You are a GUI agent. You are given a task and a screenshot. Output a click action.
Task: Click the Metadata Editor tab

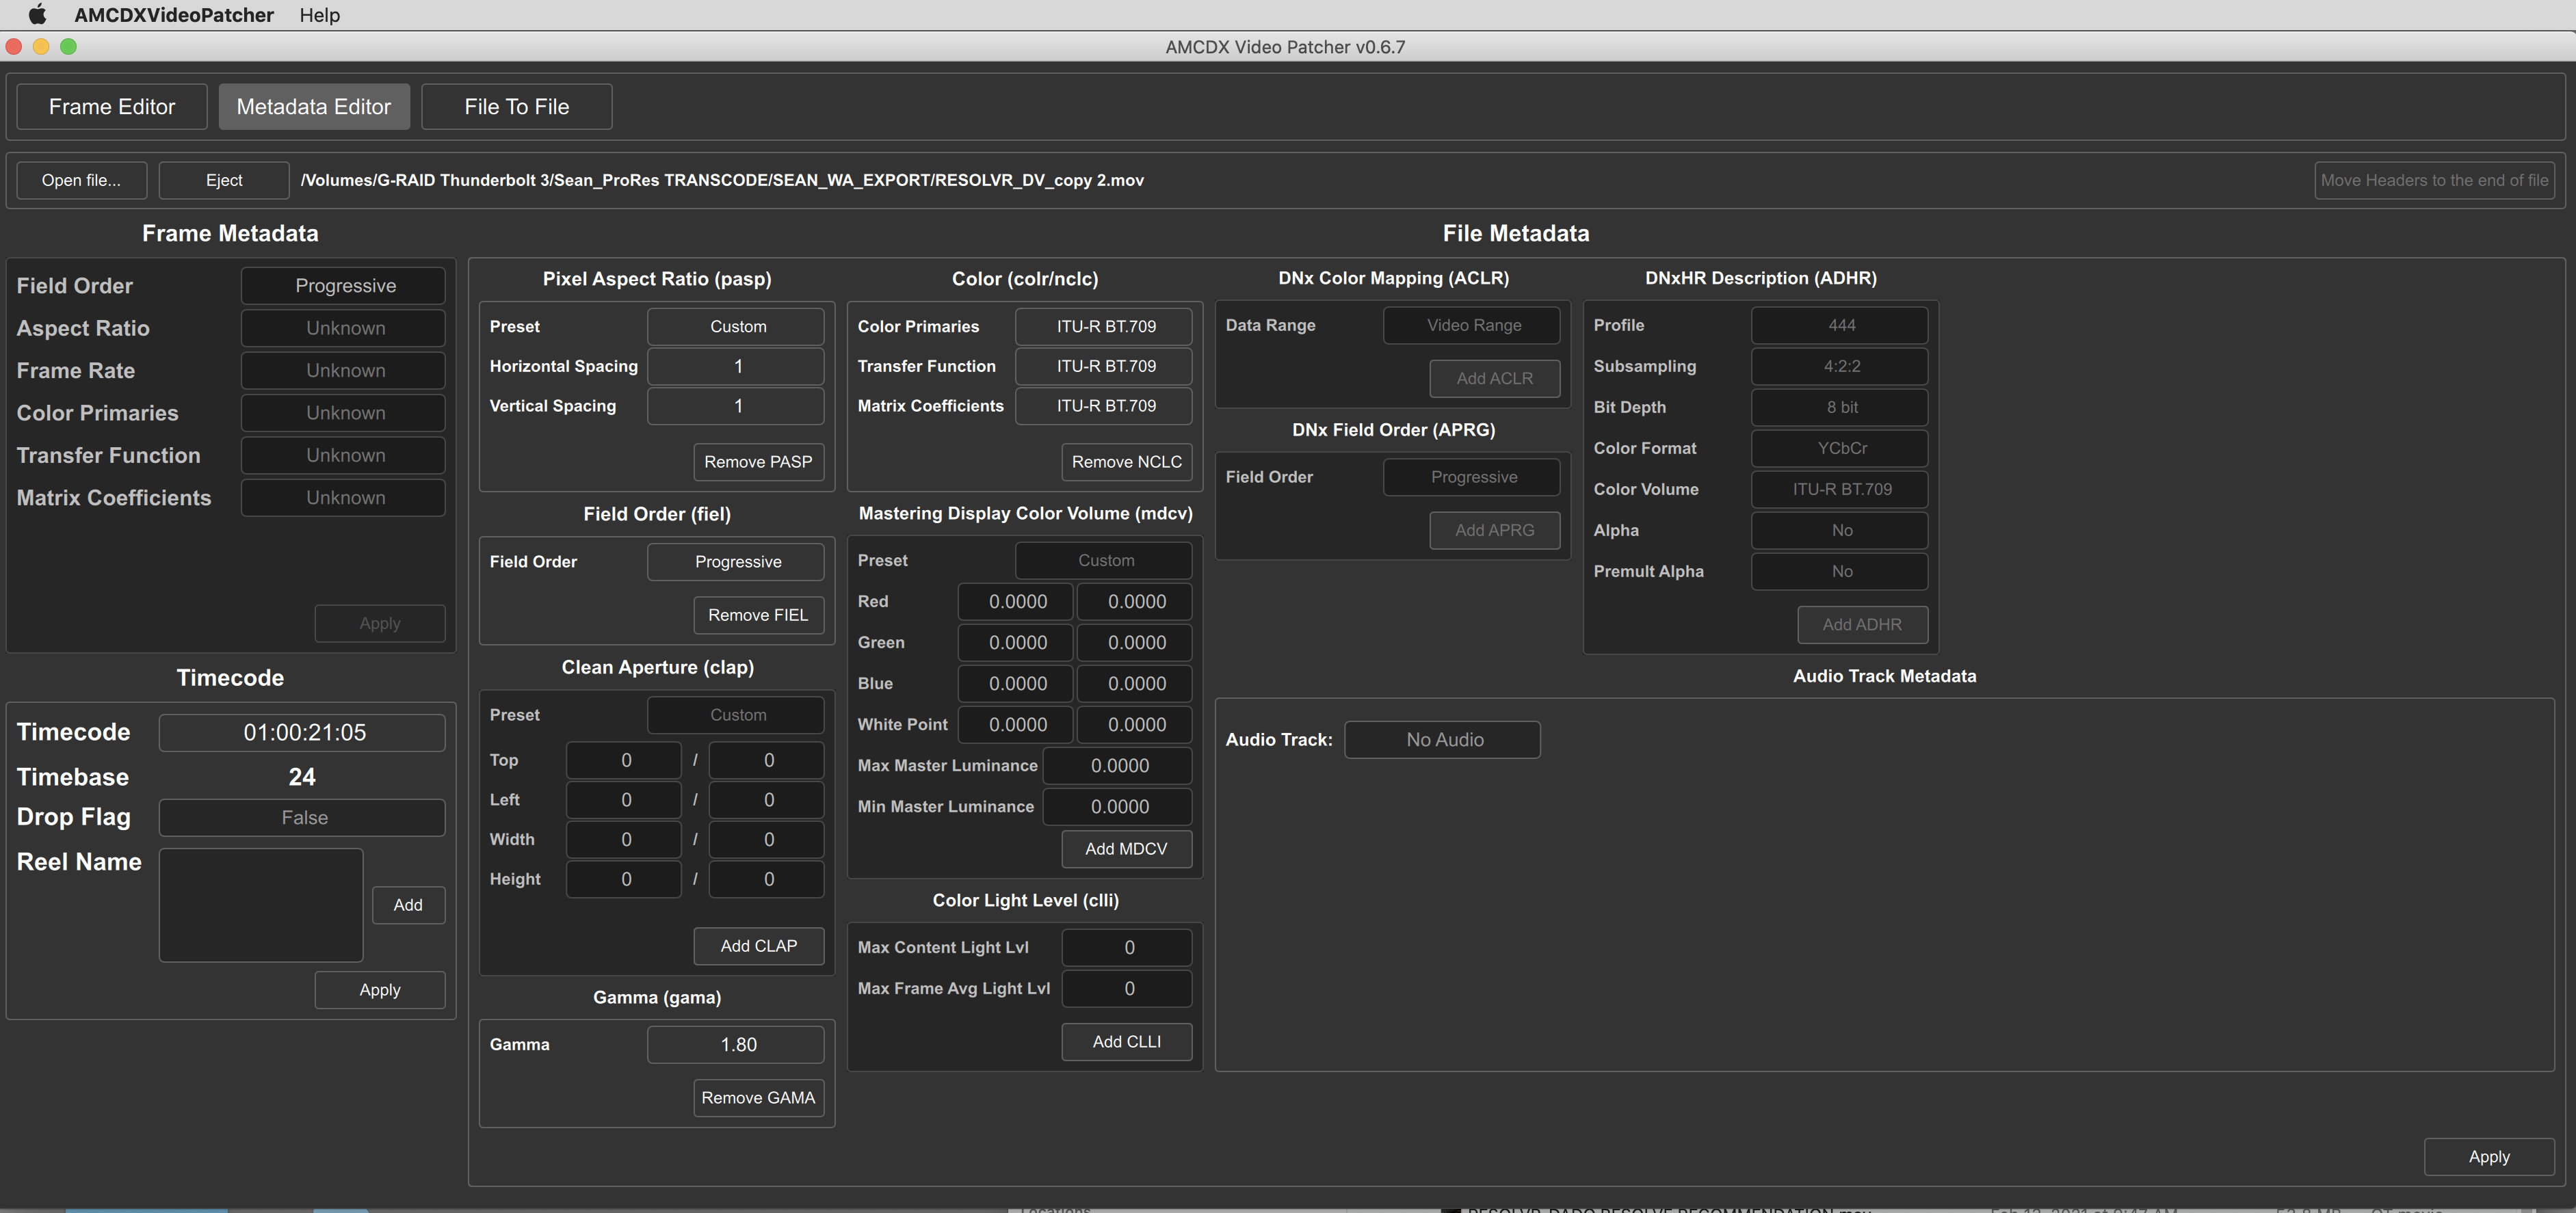311,105
